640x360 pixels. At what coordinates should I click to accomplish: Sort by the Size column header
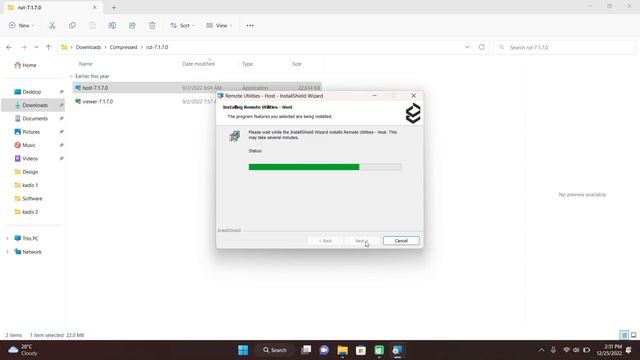click(x=297, y=64)
